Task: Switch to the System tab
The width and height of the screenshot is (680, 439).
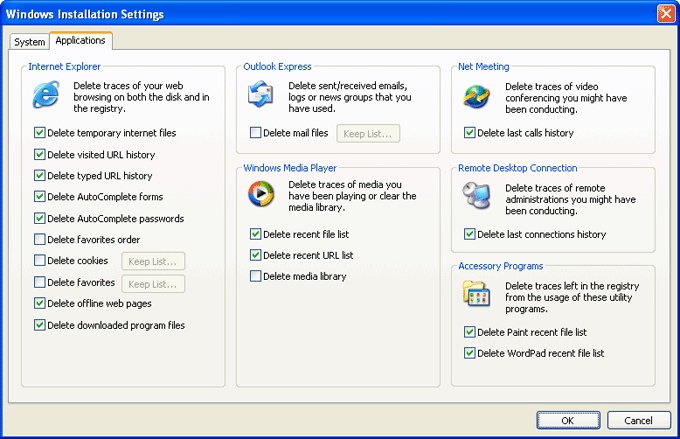Action: pyautogui.click(x=29, y=42)
